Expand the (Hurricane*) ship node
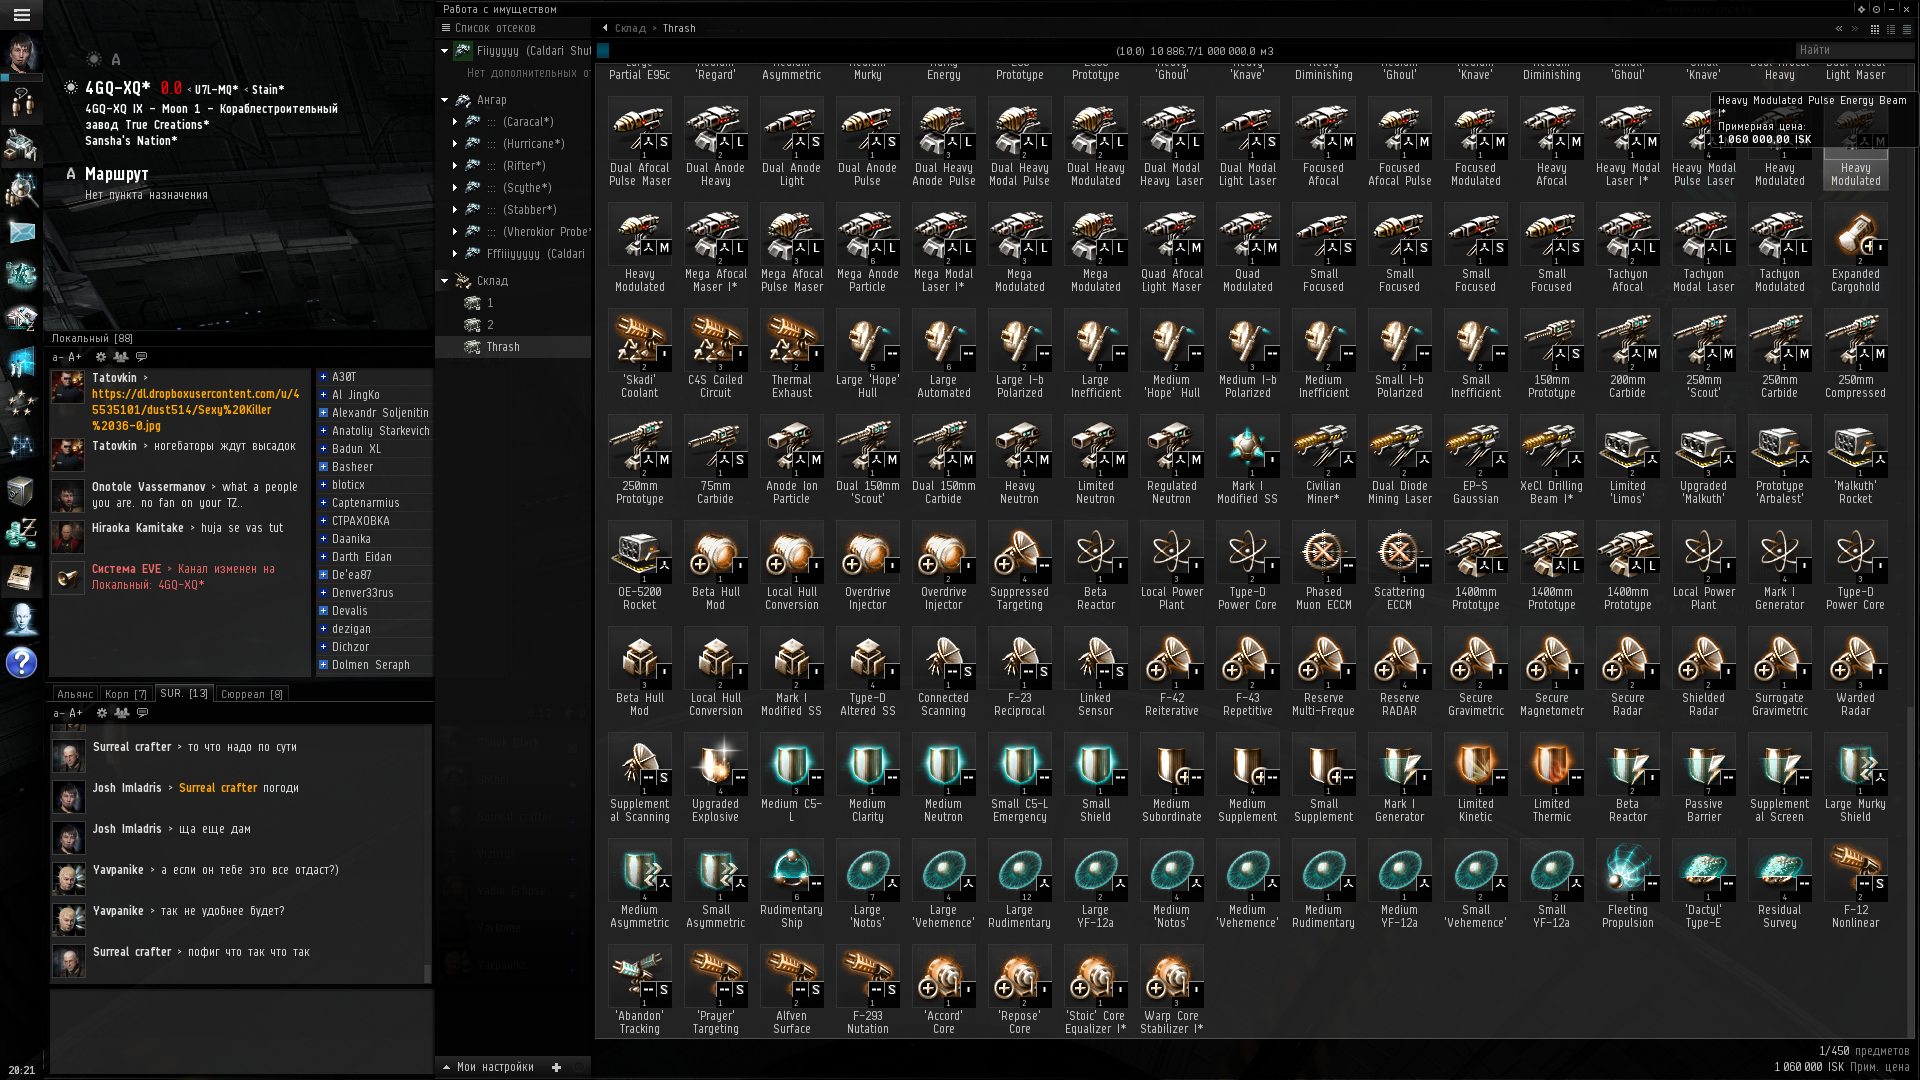The width and height of the screenshot is (1920, 1080). (x=455, y=144)
